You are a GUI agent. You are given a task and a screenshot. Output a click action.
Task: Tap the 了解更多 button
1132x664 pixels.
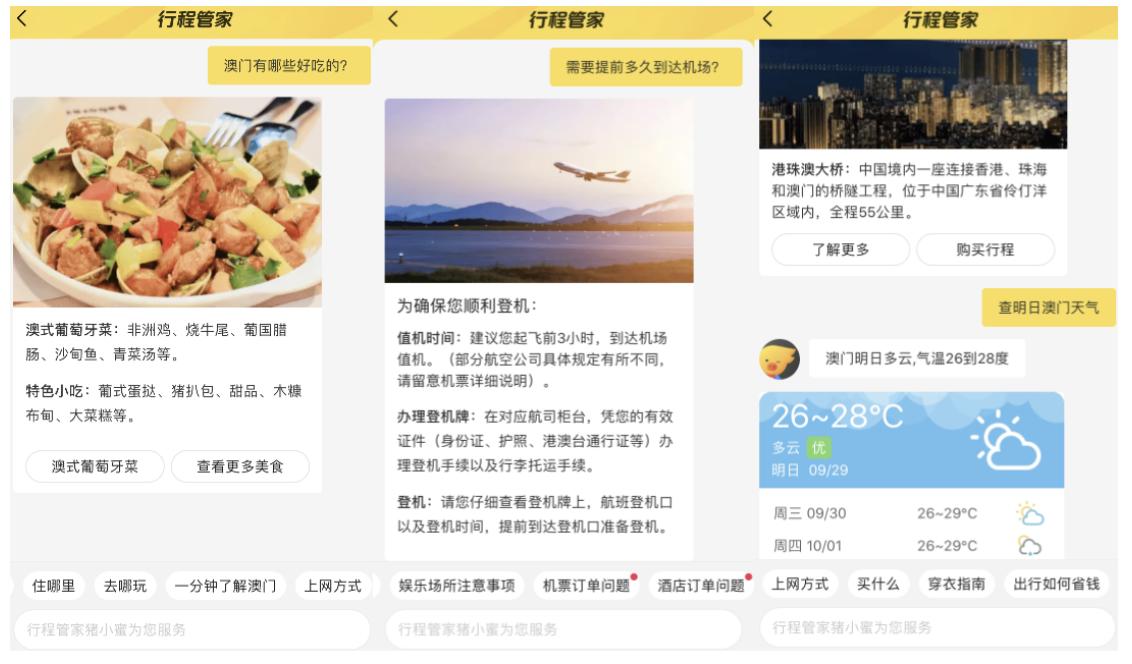(x=840, y=250)
